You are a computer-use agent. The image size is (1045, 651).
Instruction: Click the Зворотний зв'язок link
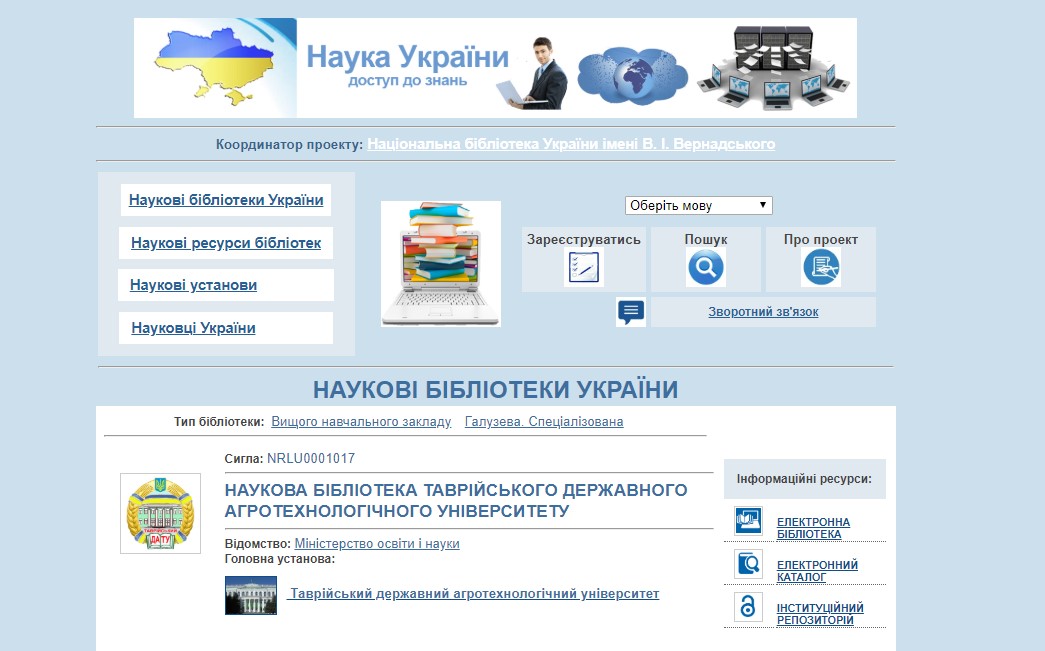pyautogui.click(x=763, y=312)
